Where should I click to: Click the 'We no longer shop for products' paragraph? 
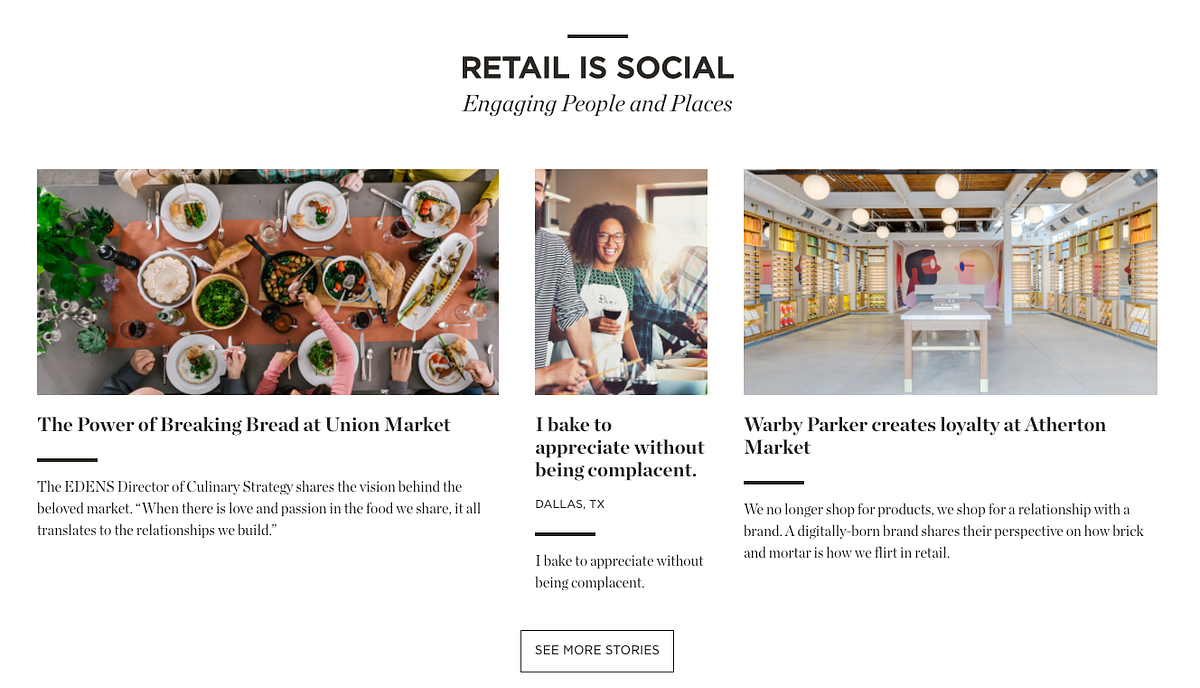click(944, 531)
